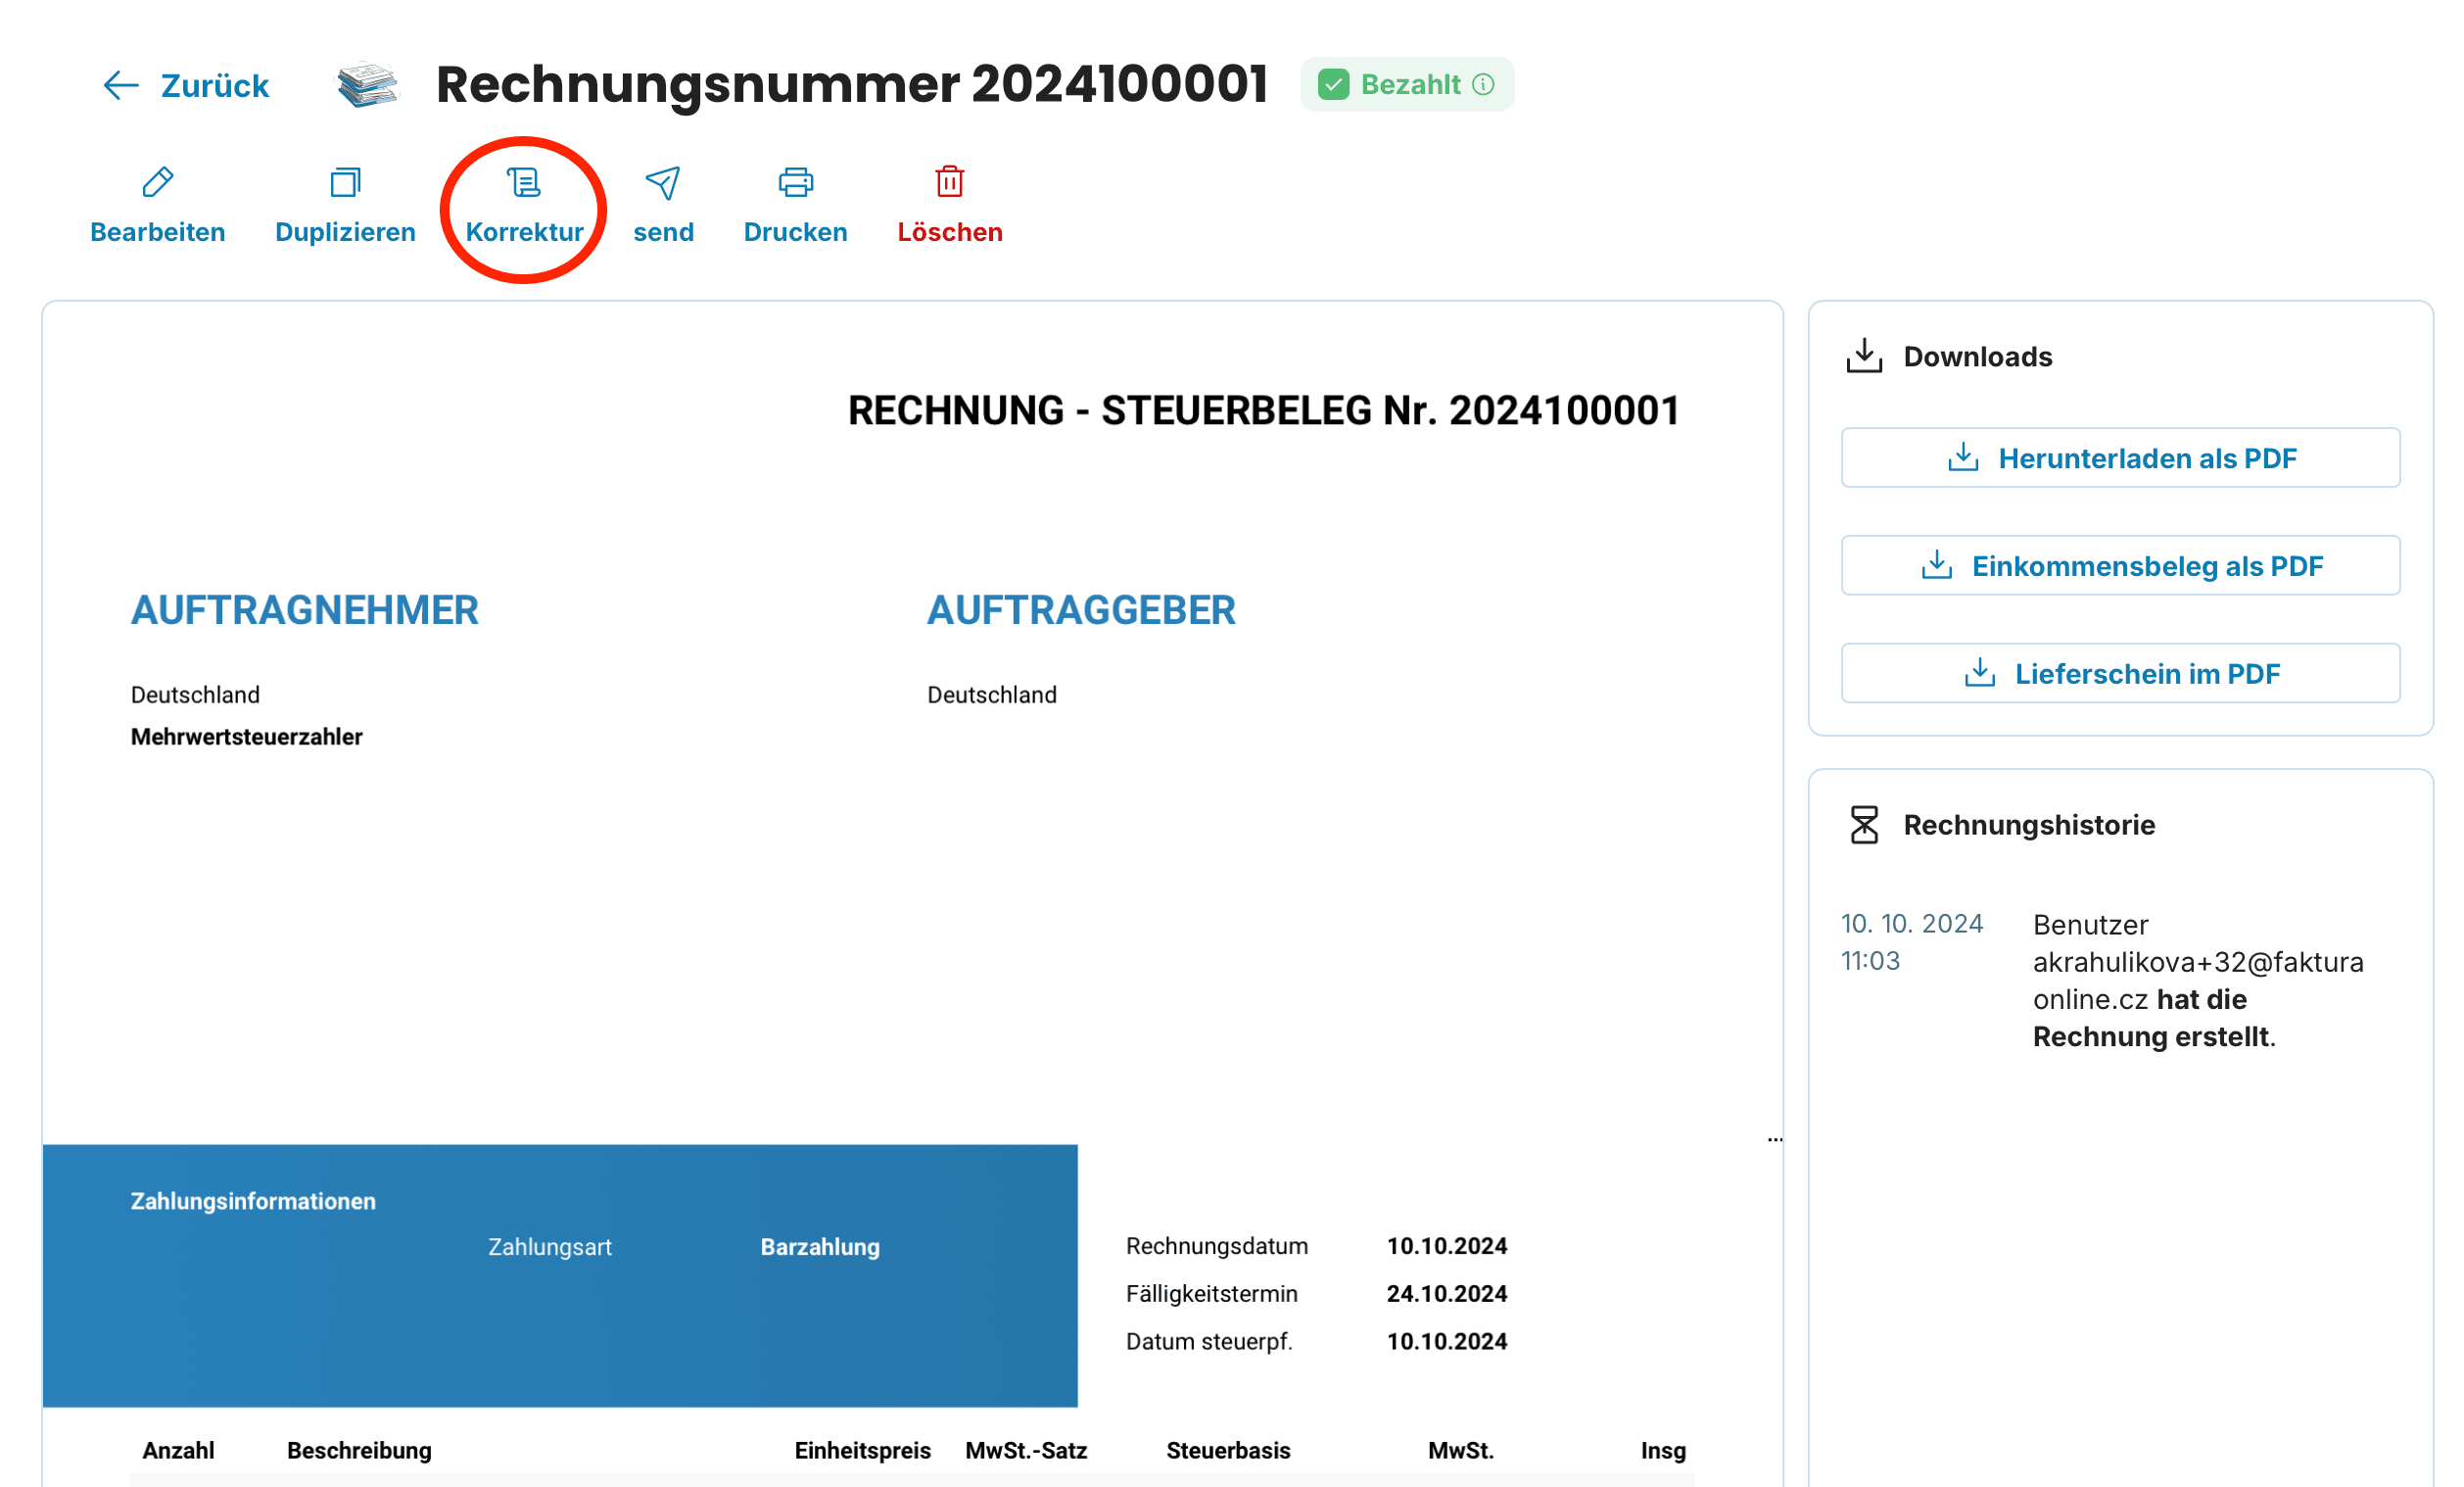The image size is (2464, 1487).
Task: Download Lieferschein im PDF
Action: [2120, 674]
